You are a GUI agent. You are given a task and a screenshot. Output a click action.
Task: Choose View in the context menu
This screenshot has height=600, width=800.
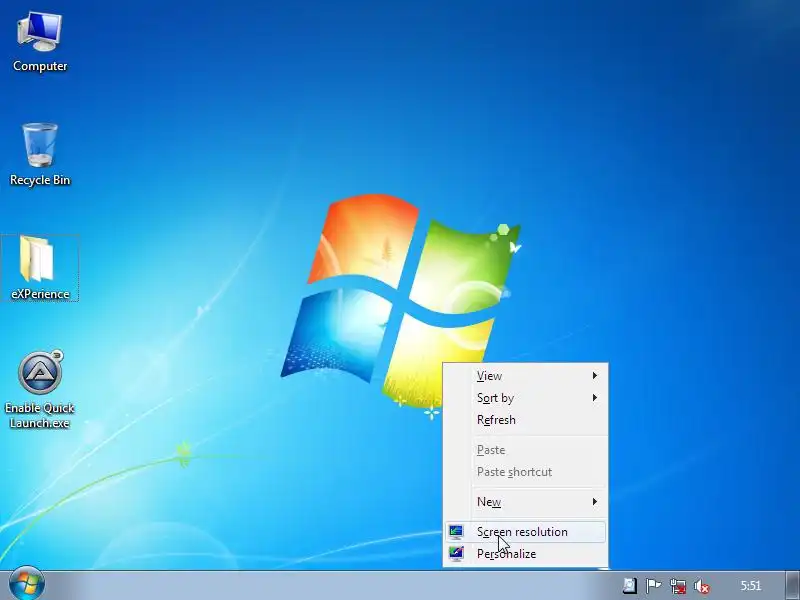(x=526, y=376)
